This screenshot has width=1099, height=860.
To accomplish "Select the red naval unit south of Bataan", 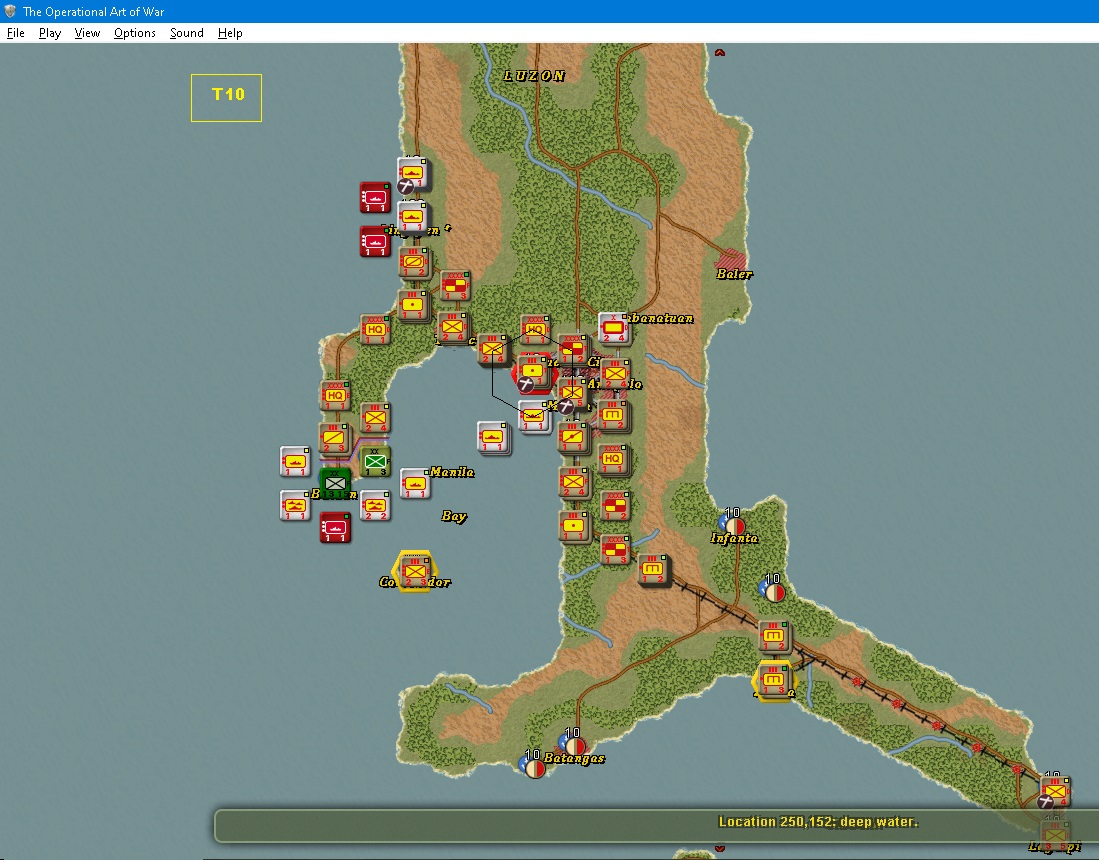I will (335, 528).
